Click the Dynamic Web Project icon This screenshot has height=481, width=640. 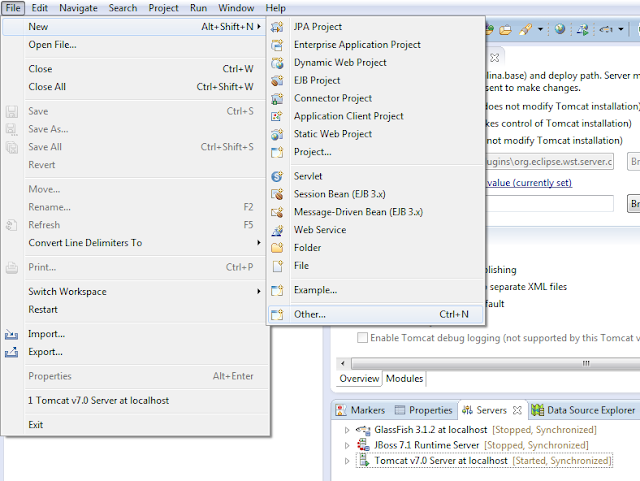click(277, 63)
